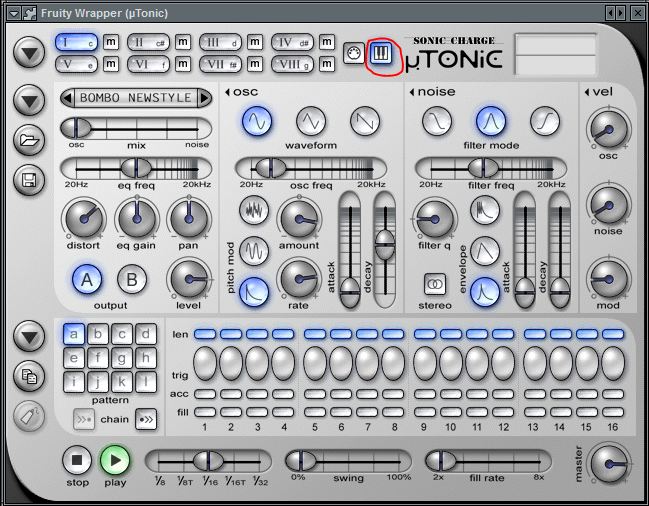
Task: Select pattern b
Action: click(98, 334)
